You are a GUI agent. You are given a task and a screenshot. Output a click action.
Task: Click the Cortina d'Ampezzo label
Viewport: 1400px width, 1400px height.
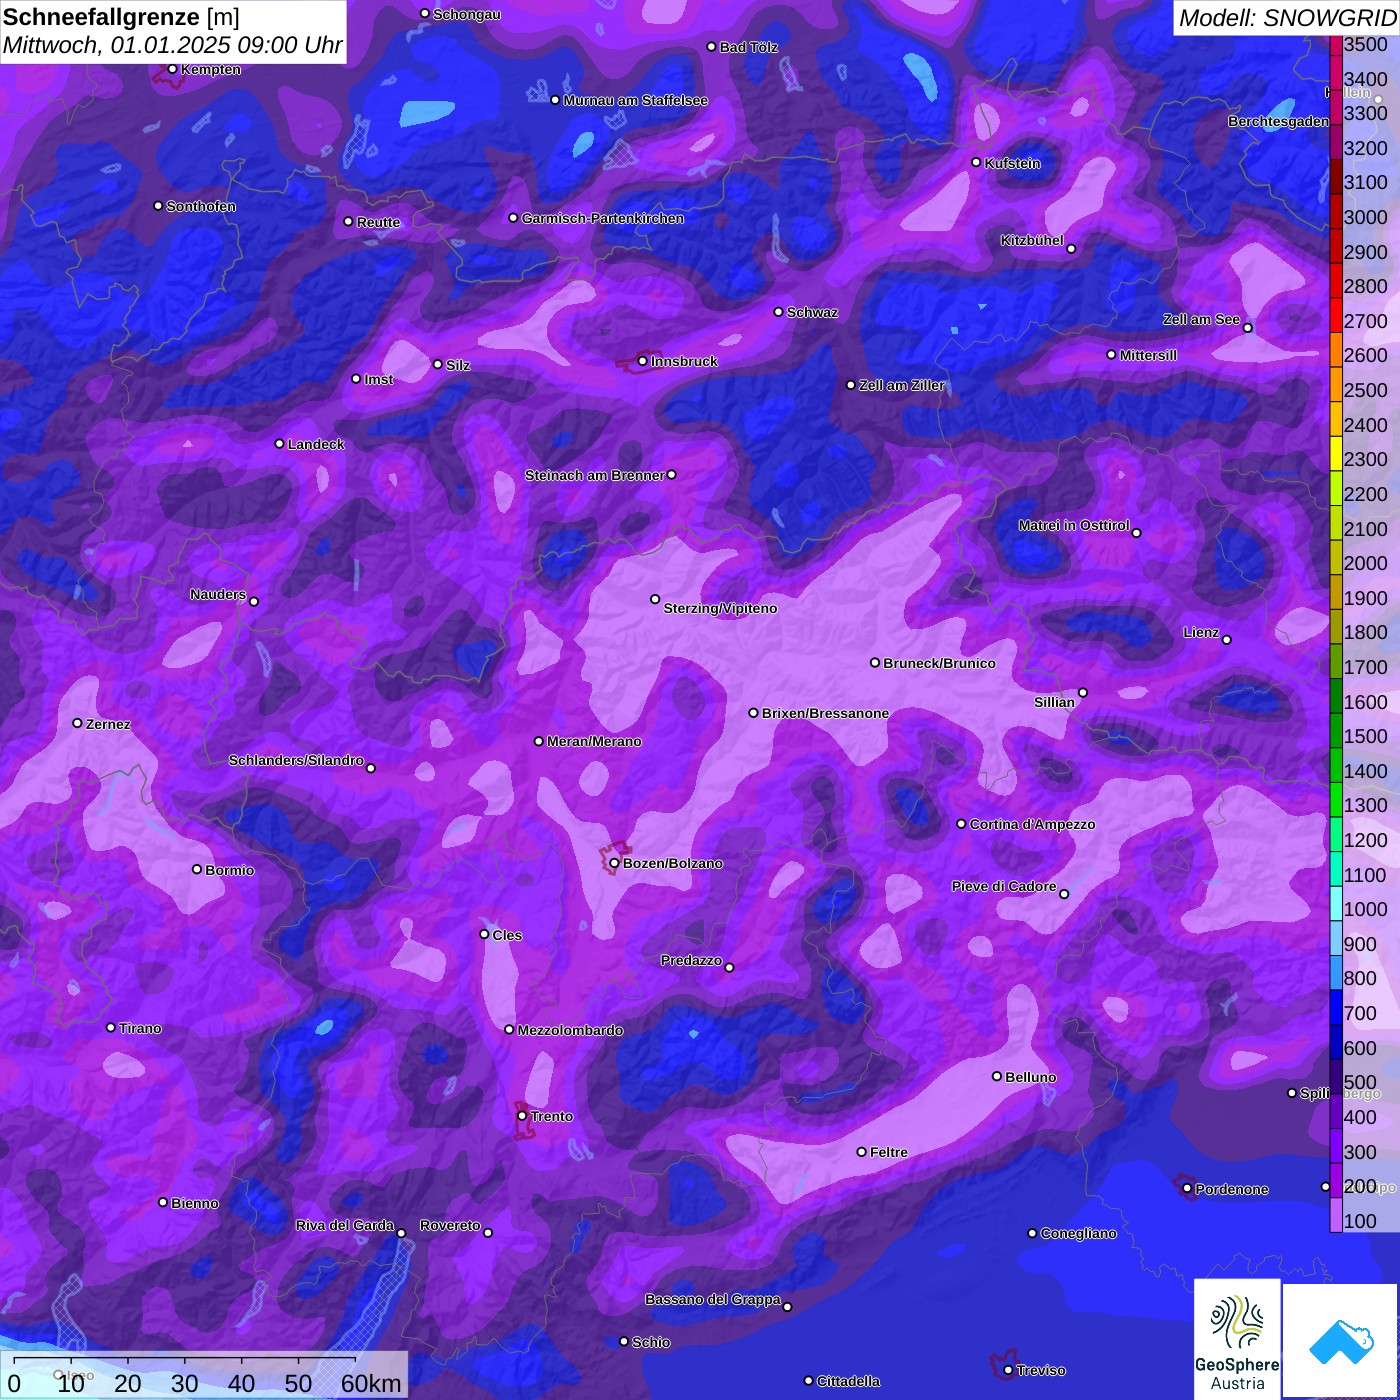(x=1032, y=824)
